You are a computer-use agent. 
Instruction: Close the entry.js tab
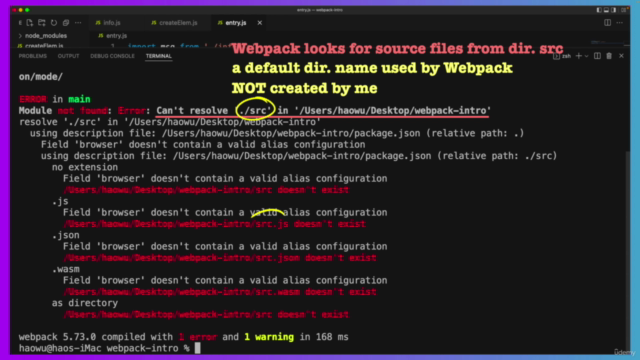click(260, 23)
